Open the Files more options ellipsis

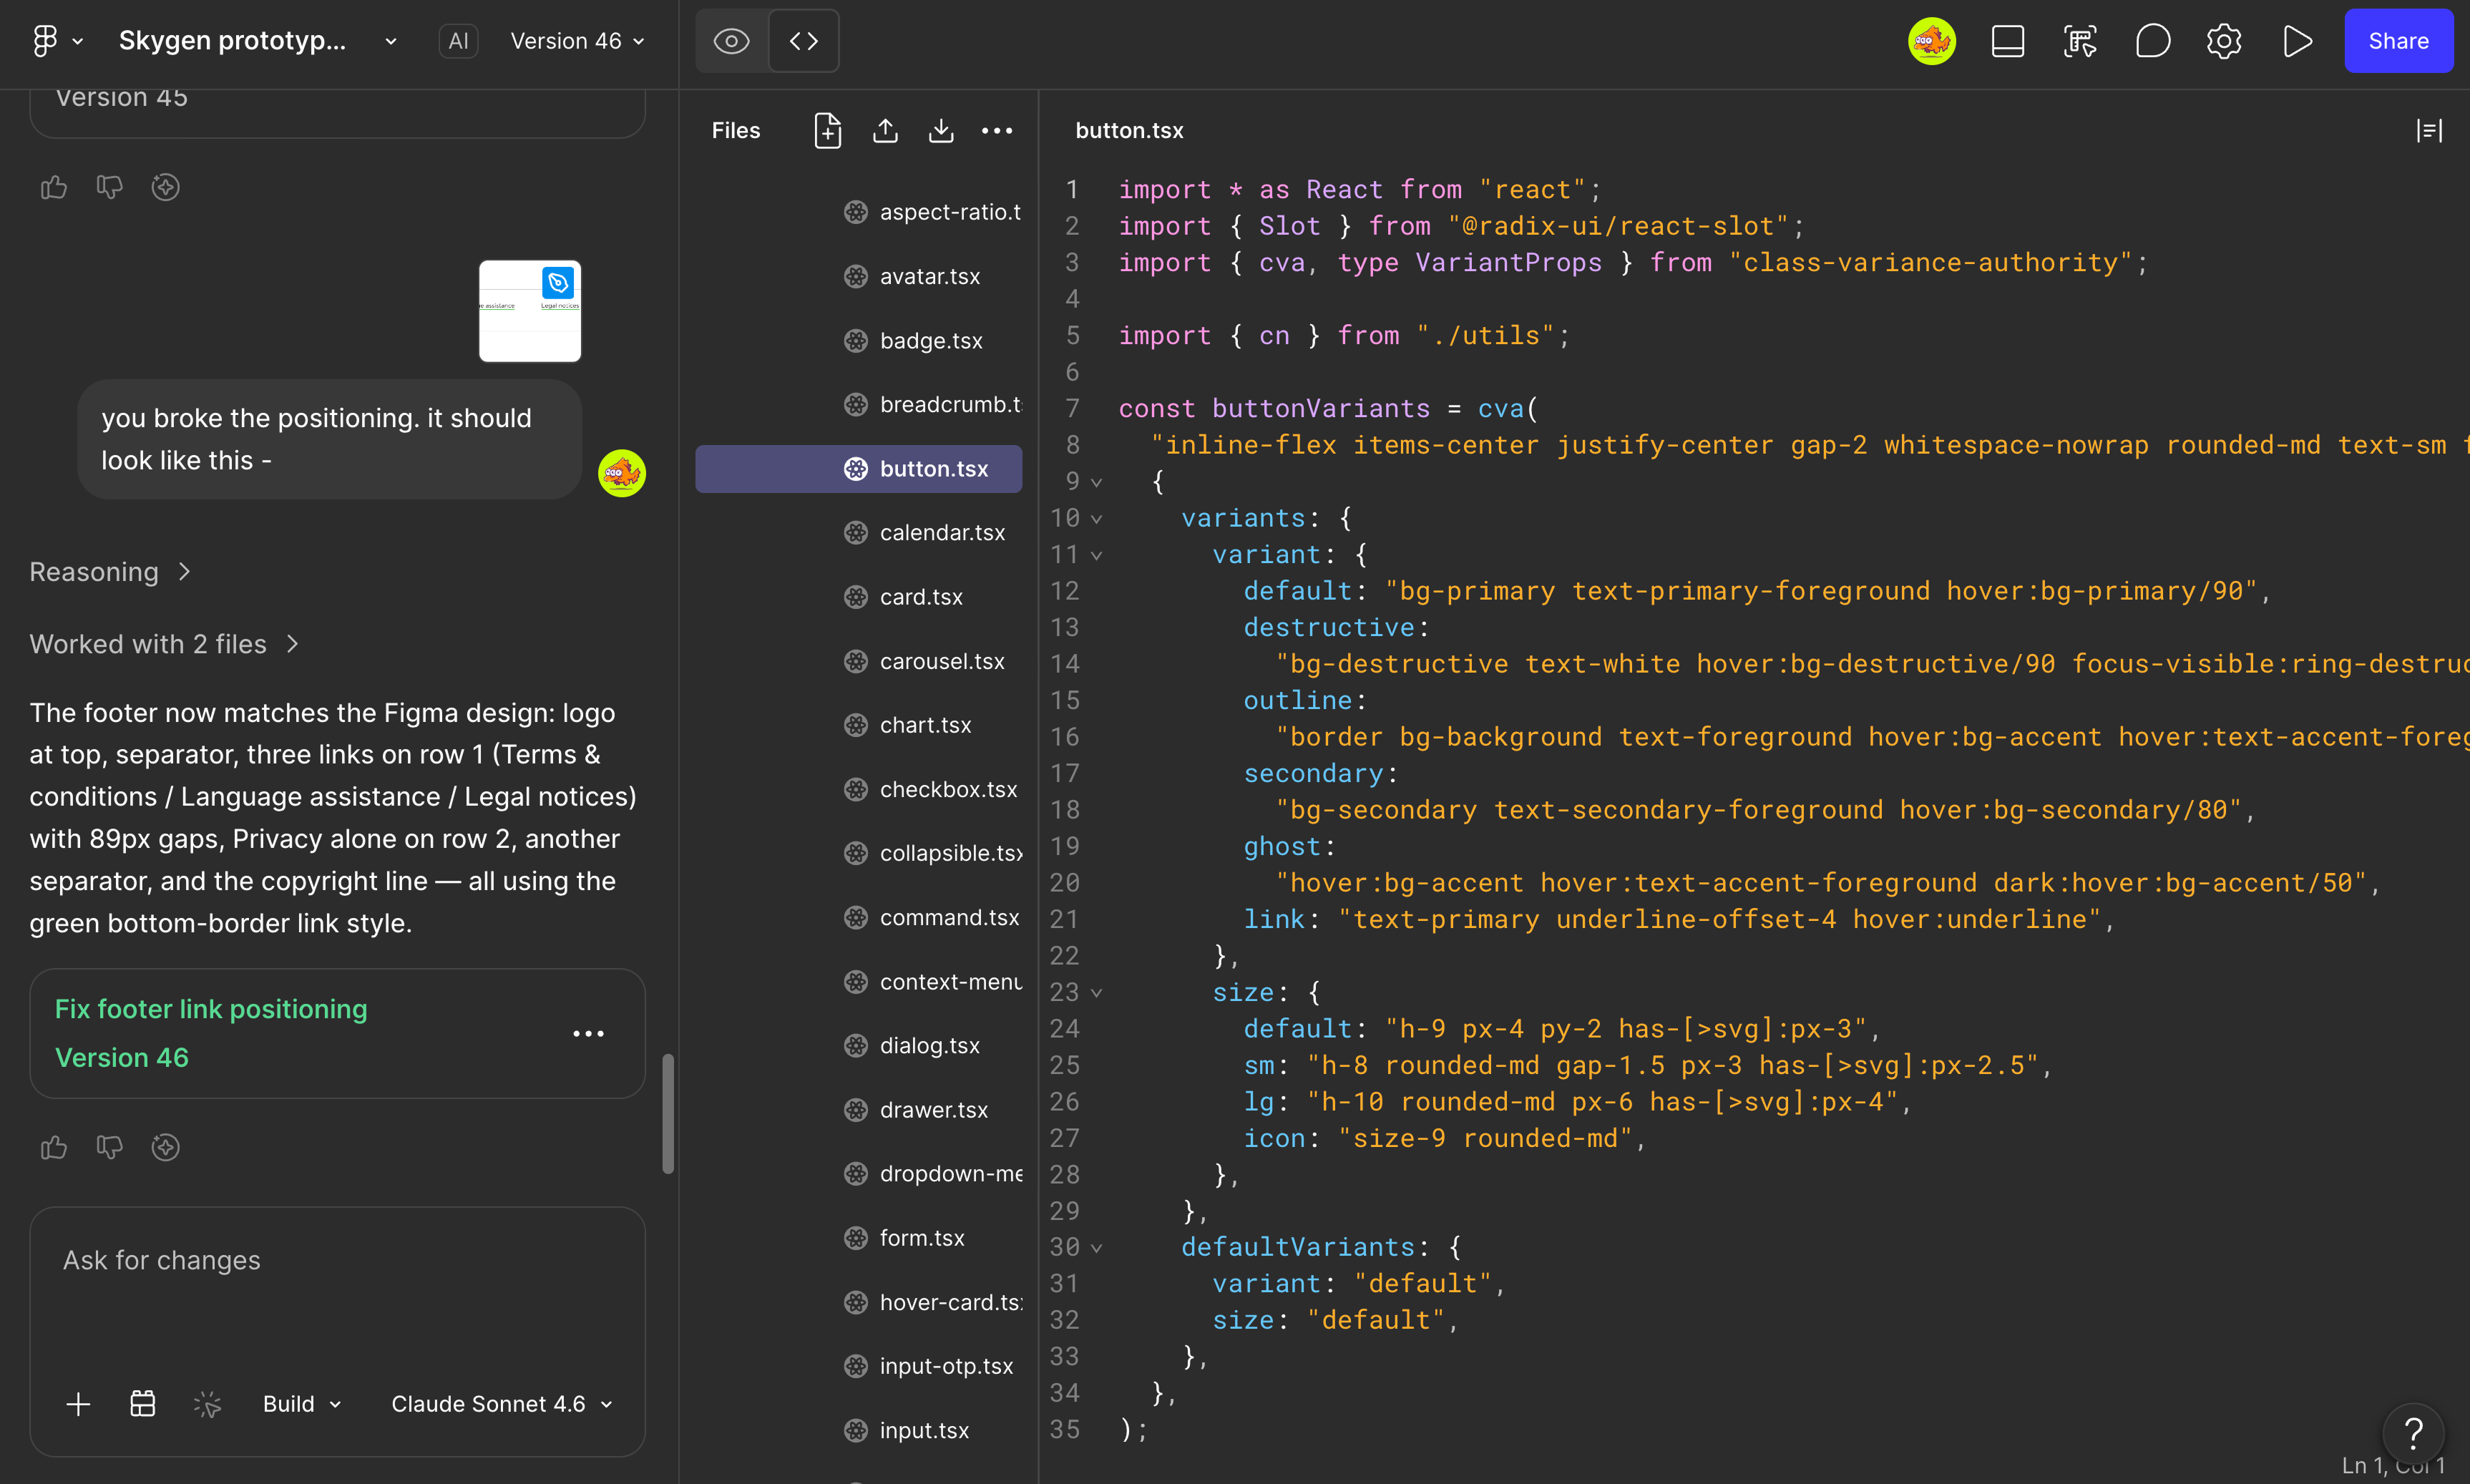997,131
